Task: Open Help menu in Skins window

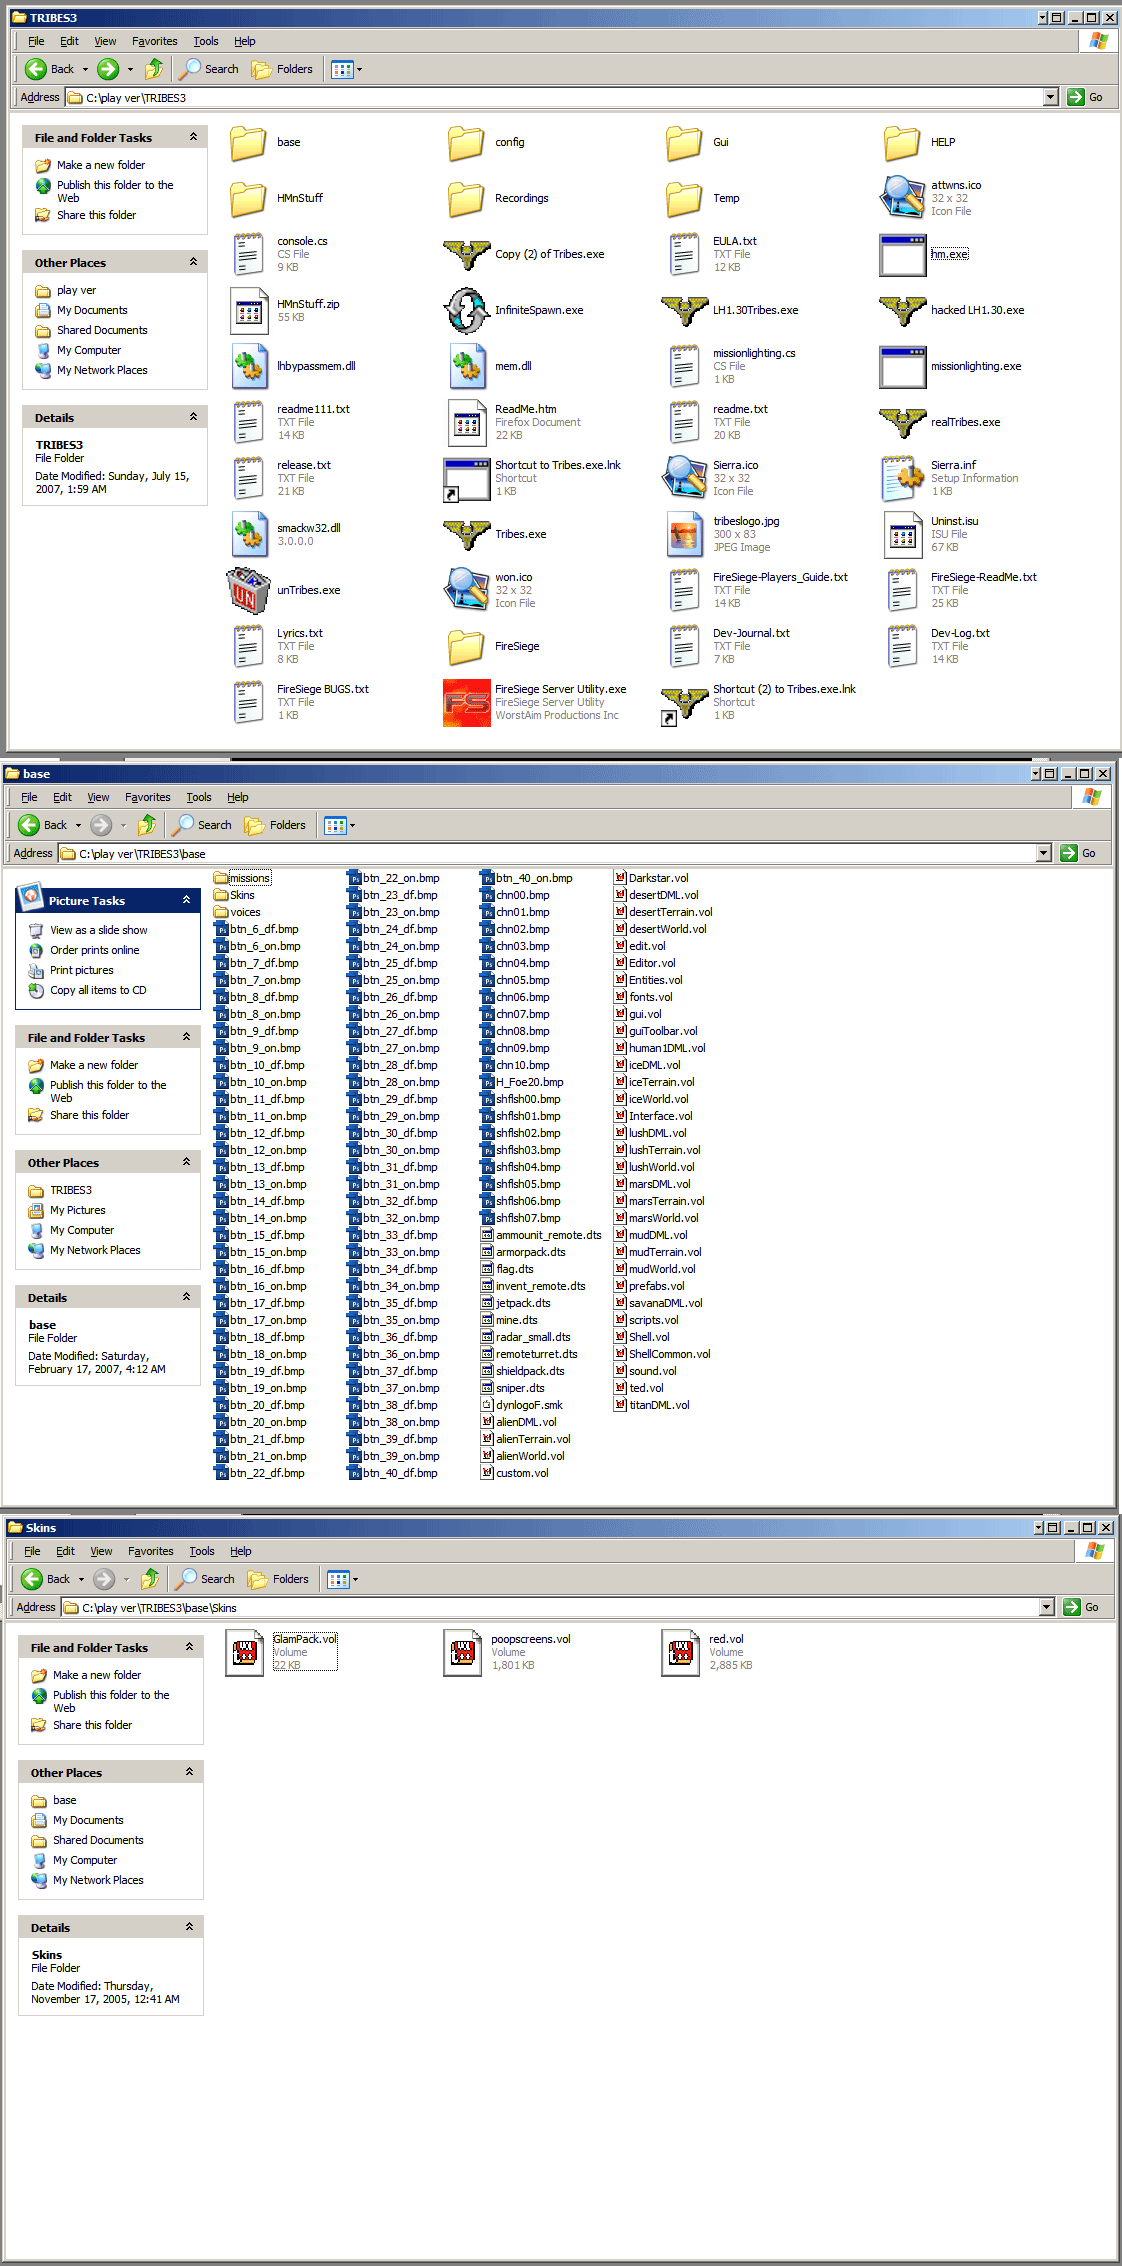Action: (241, 1551)
